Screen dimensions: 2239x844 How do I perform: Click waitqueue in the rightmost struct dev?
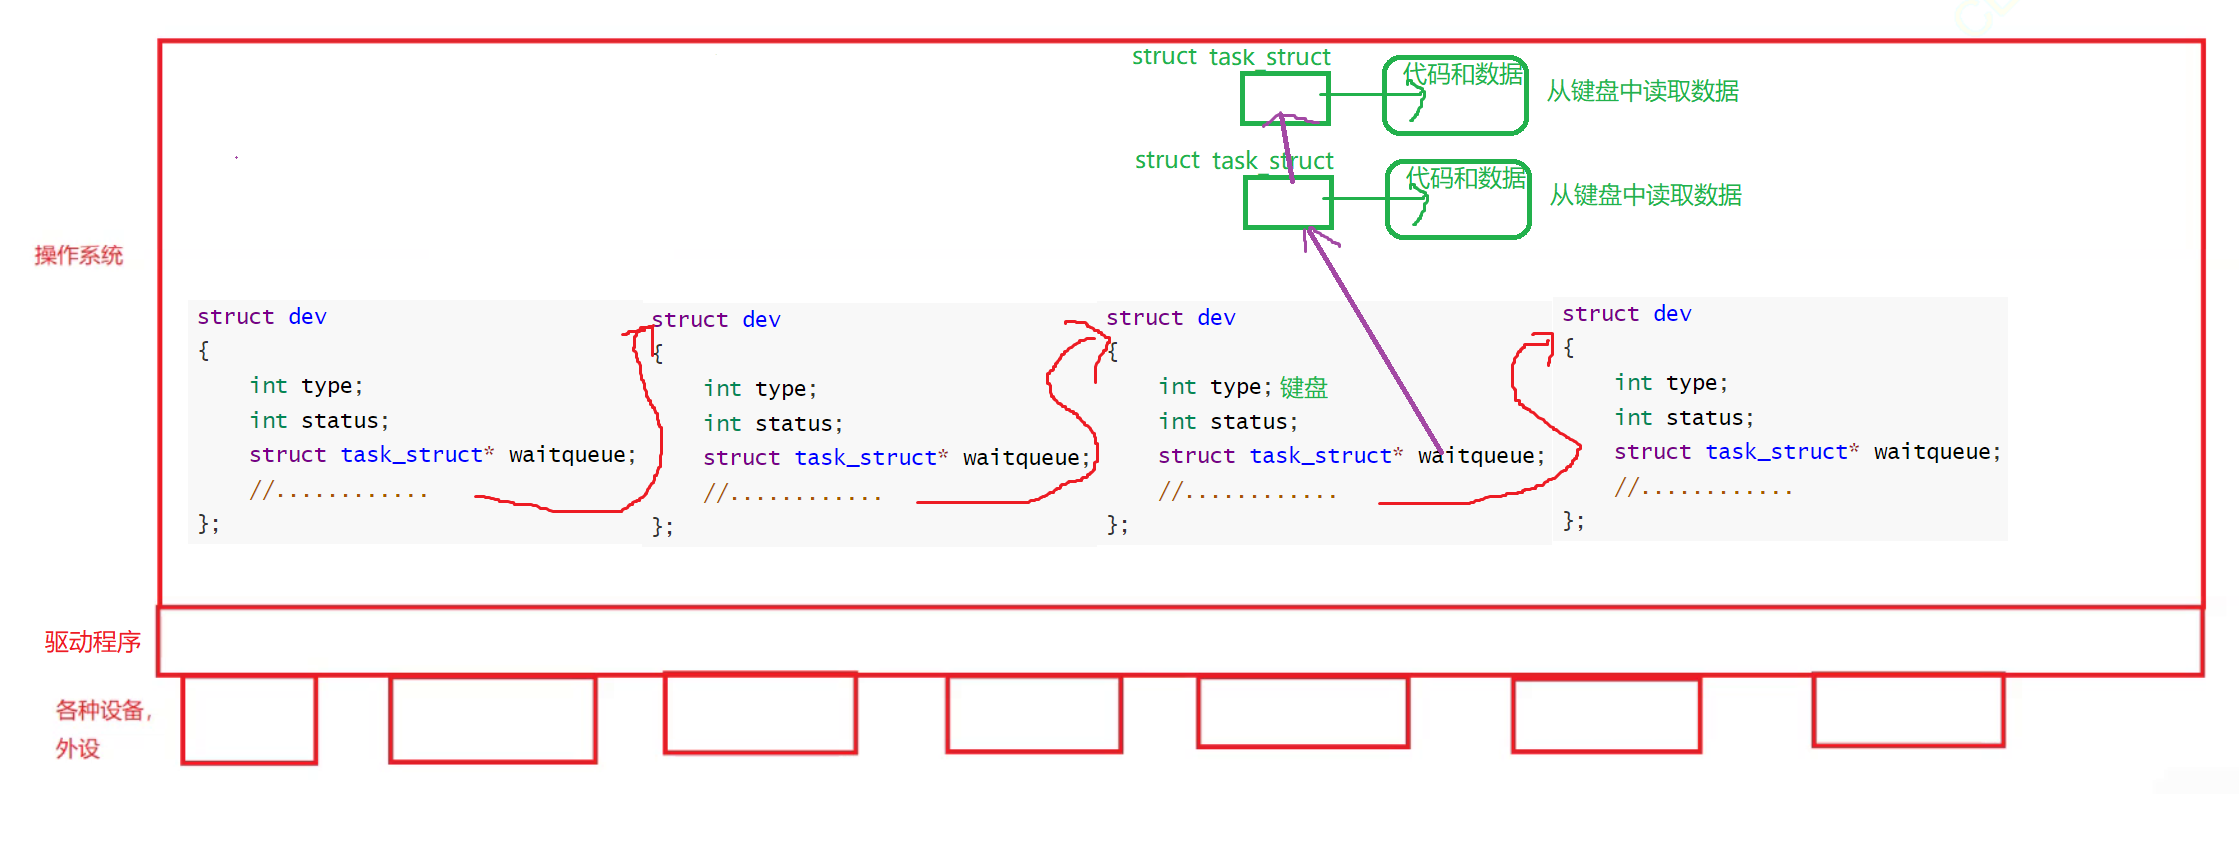1933,452
